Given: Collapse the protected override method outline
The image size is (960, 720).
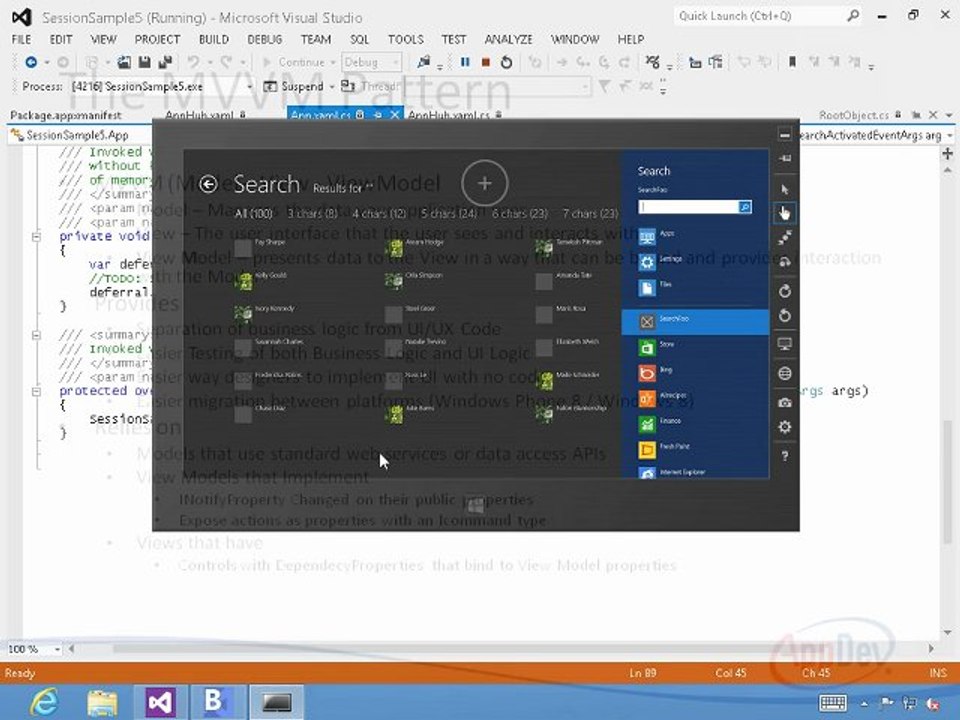Looking at the screenshot, I should 36,391.
